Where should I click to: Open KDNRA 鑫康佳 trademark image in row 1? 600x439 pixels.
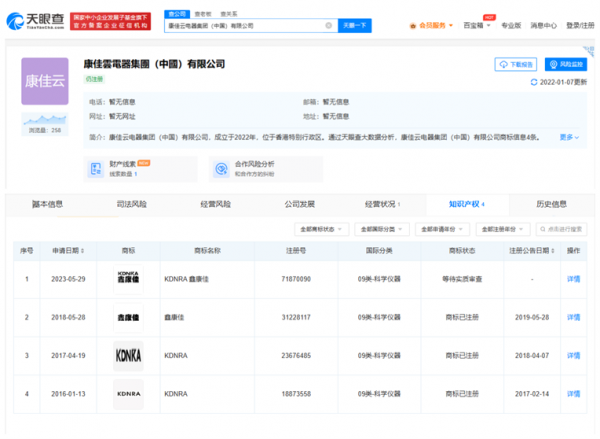tap(128, 279)
